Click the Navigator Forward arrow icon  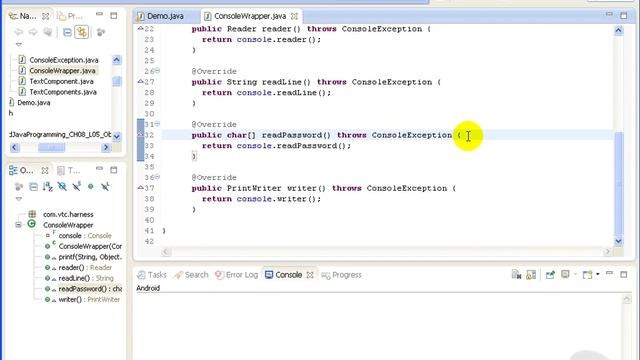pos(33,32)
